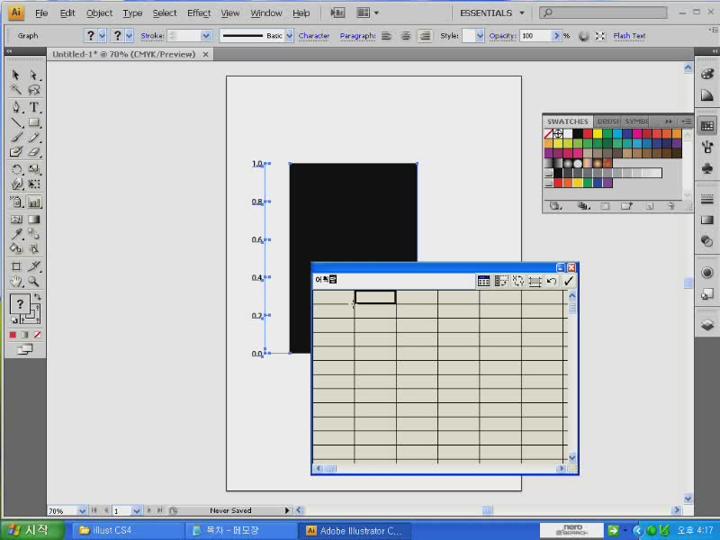Open the Stroke panel icon in dock
This screenshot has width=720, height=540.
click(x=707, y=199)
